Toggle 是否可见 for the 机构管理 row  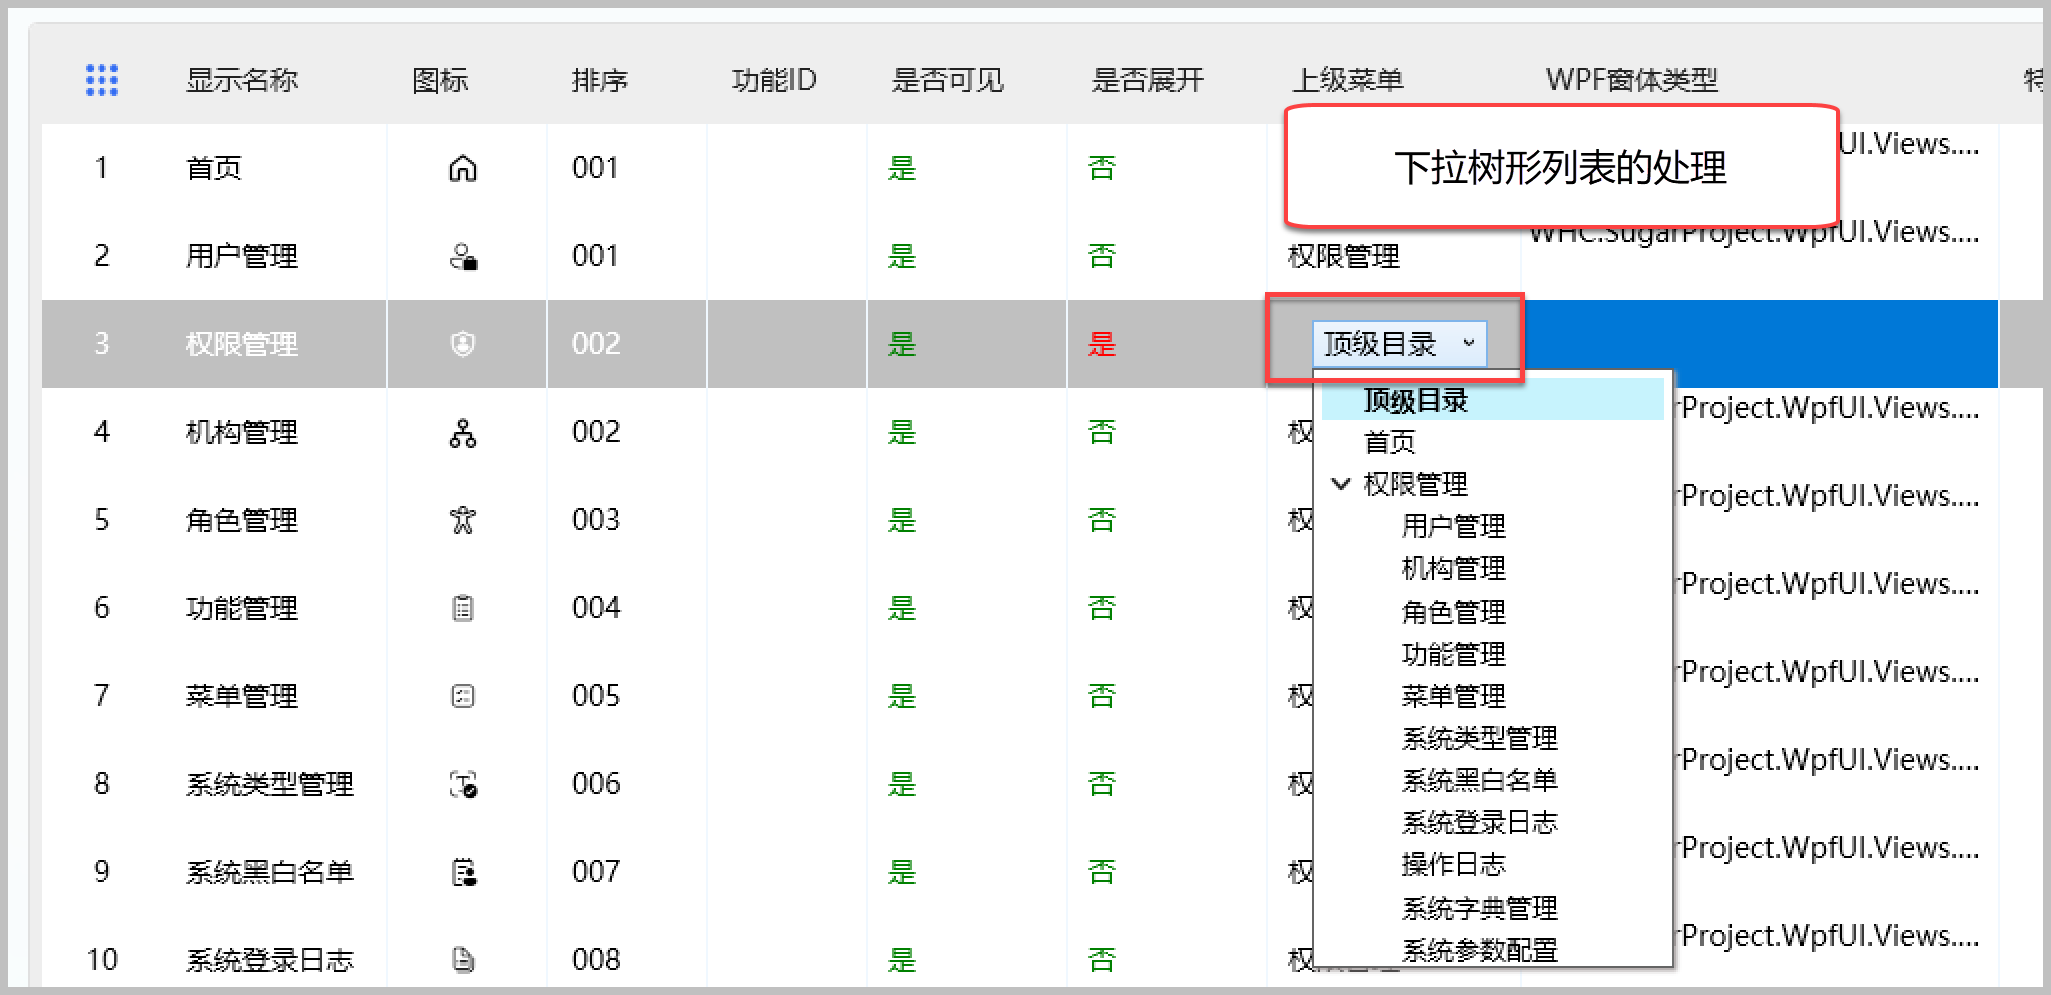point(901,432)
